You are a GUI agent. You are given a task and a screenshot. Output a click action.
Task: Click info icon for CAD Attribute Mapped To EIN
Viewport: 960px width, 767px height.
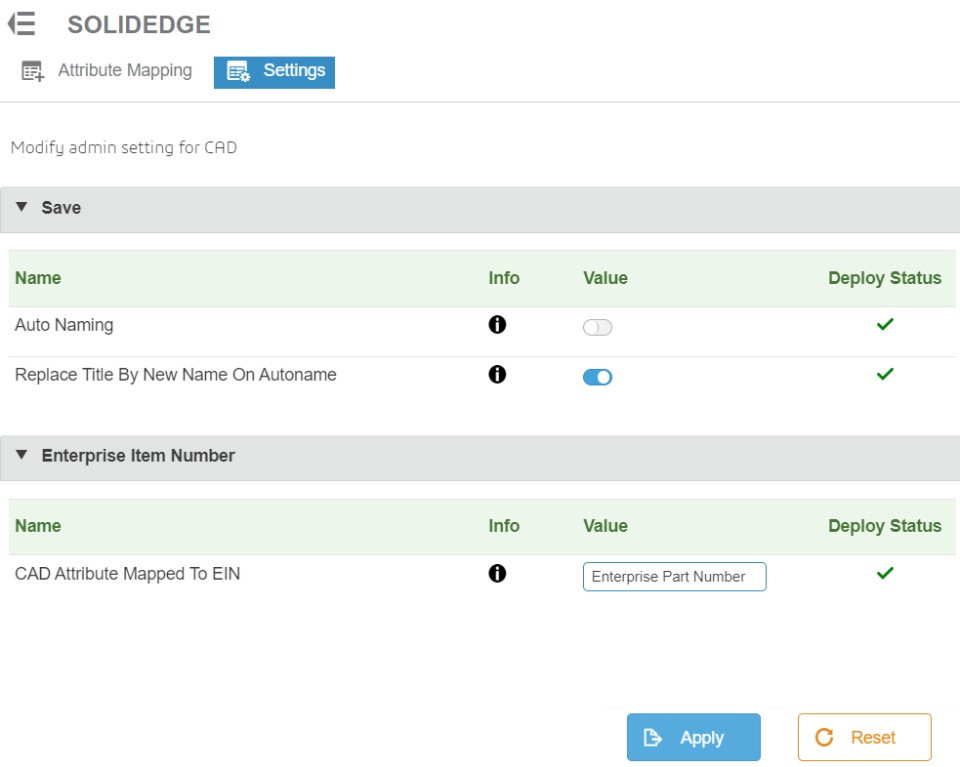pos(497,574)
